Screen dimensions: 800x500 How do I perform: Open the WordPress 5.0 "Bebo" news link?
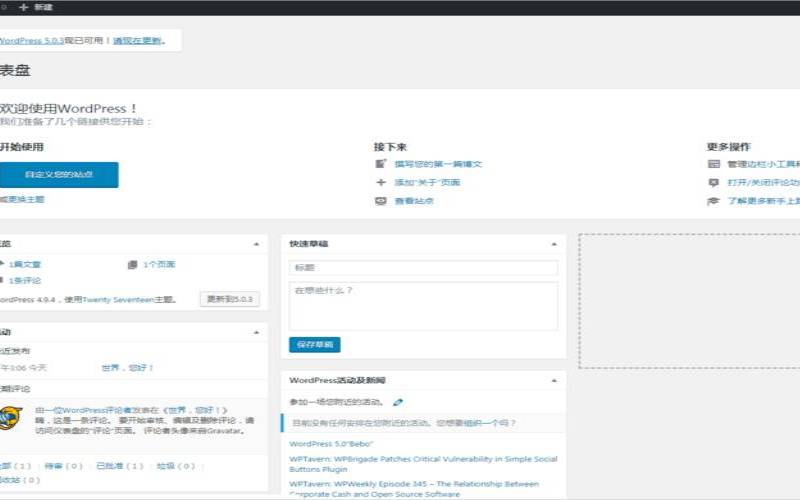[331, 444]
